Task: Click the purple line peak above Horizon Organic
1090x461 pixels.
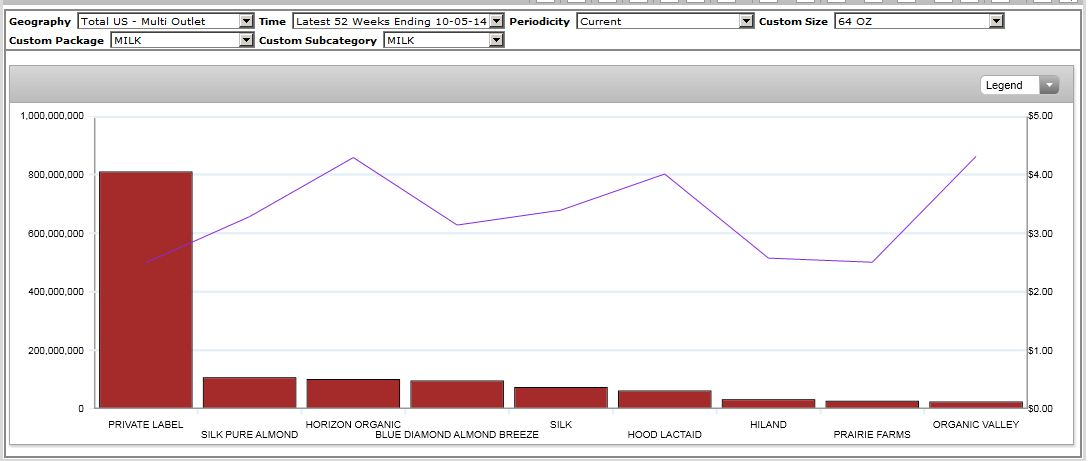Action: pyautogui.click(x=353, y=157)
